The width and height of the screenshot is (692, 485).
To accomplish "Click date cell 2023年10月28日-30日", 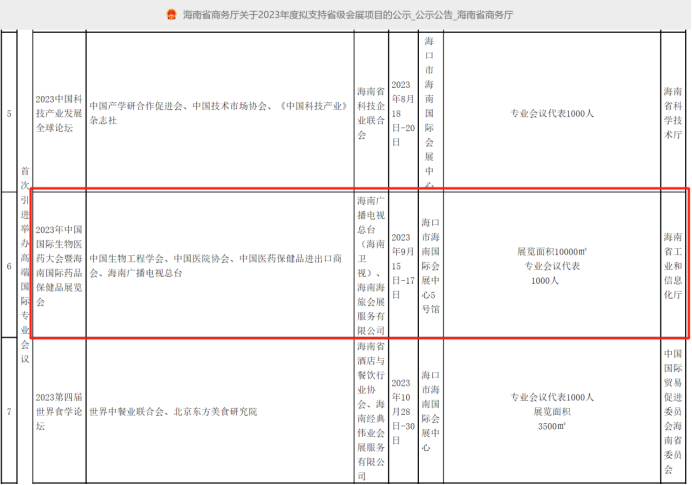I will [403, 411].
